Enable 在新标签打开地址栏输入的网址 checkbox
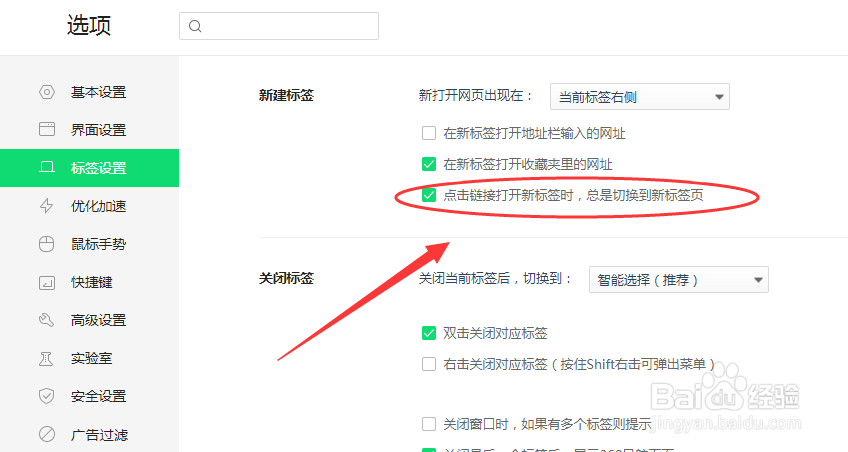Screen dimensions: 848x452 point(429,133)
